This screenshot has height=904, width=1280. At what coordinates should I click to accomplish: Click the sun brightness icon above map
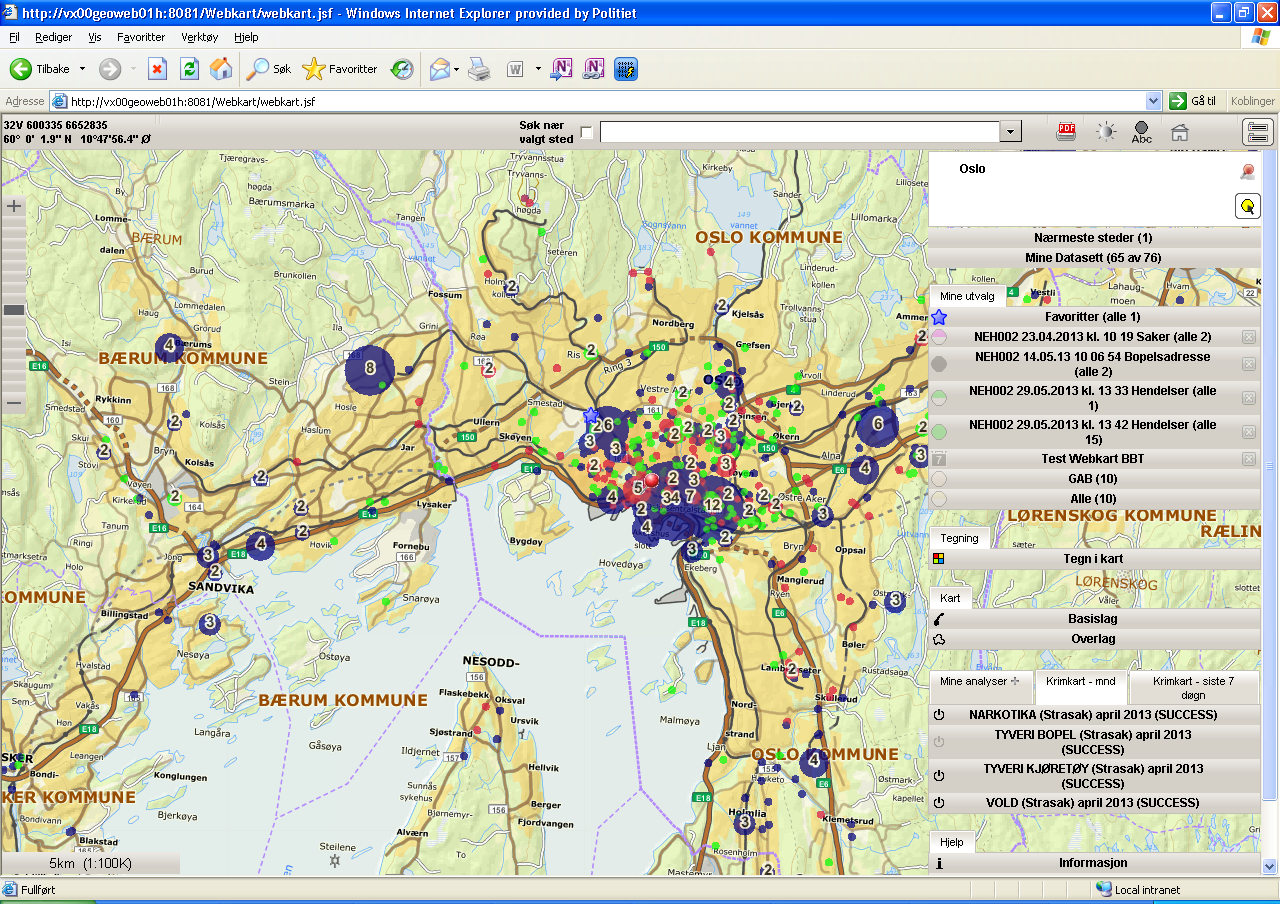coord(1105,131)
